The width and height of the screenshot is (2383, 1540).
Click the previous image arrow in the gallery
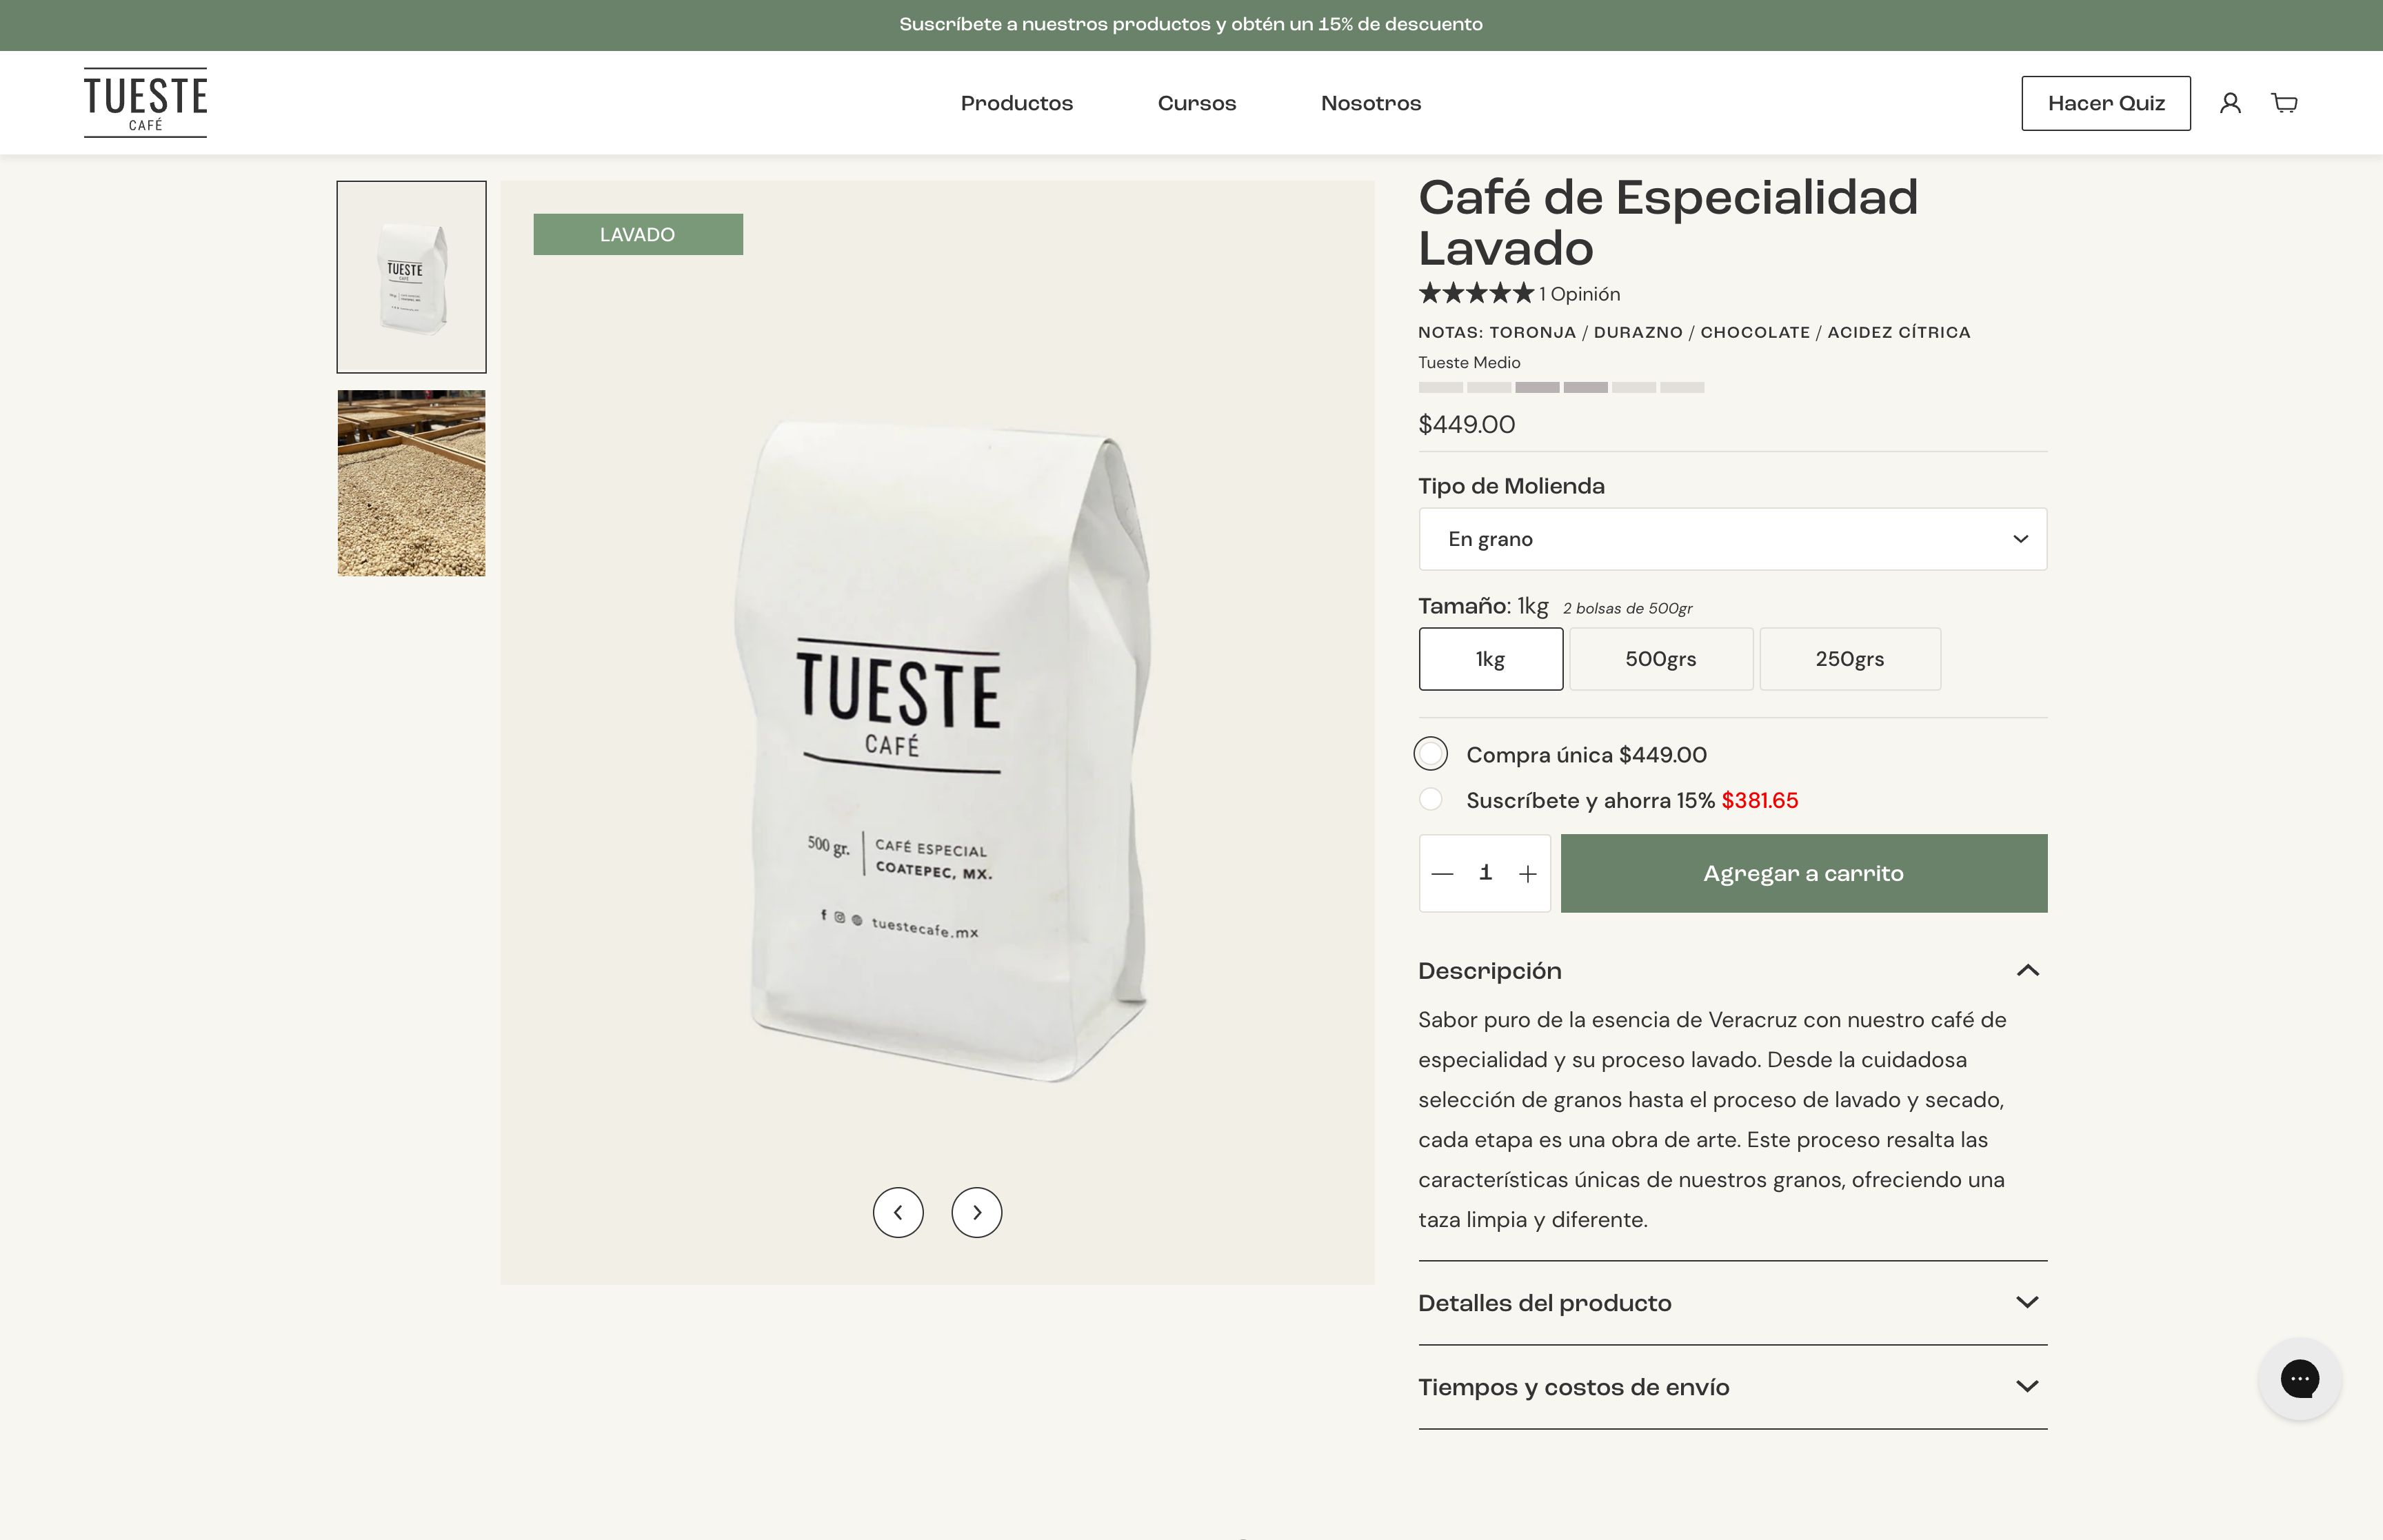(x=899, y=1212)
